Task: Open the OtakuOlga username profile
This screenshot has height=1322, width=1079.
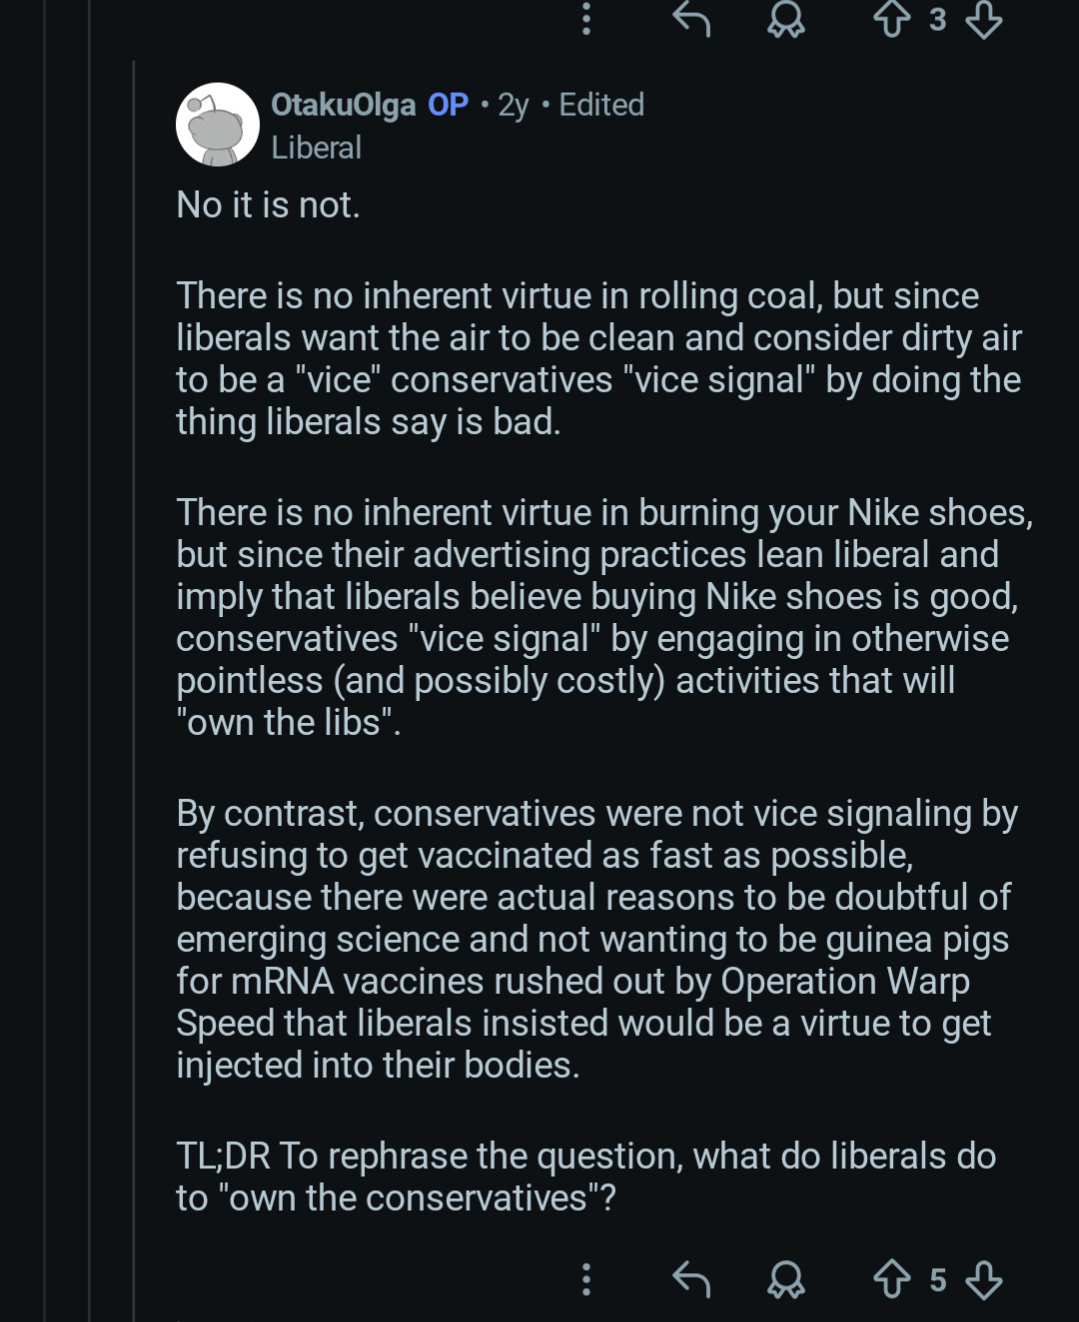Action: tap(343, 105)
